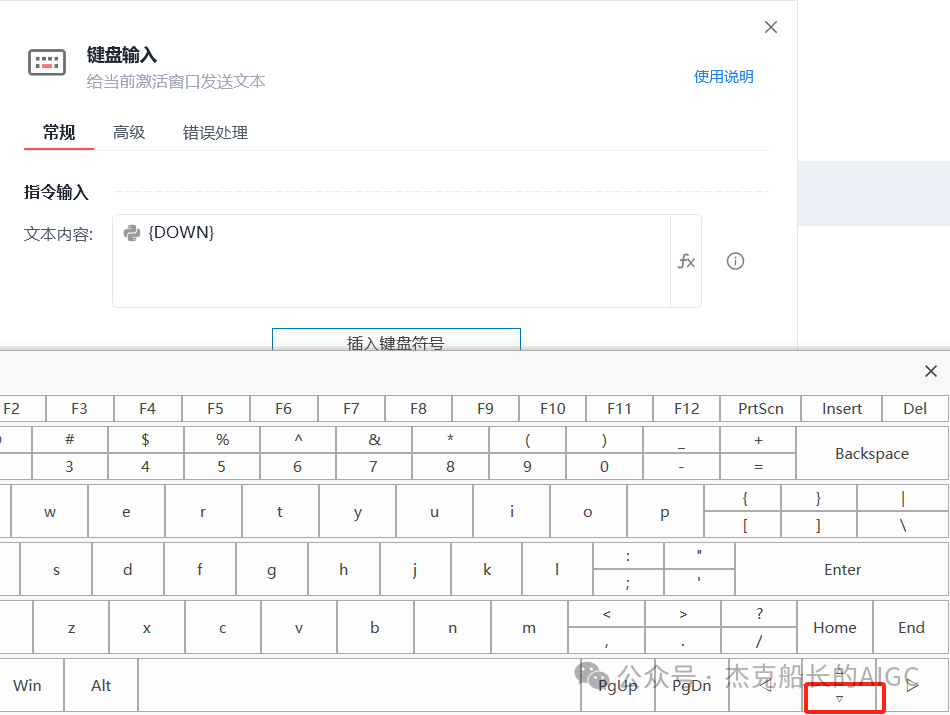The image size is (950, 715).
Task: Click the keyboard input icon beside 键盘输入 title
Action: (46, 62)
